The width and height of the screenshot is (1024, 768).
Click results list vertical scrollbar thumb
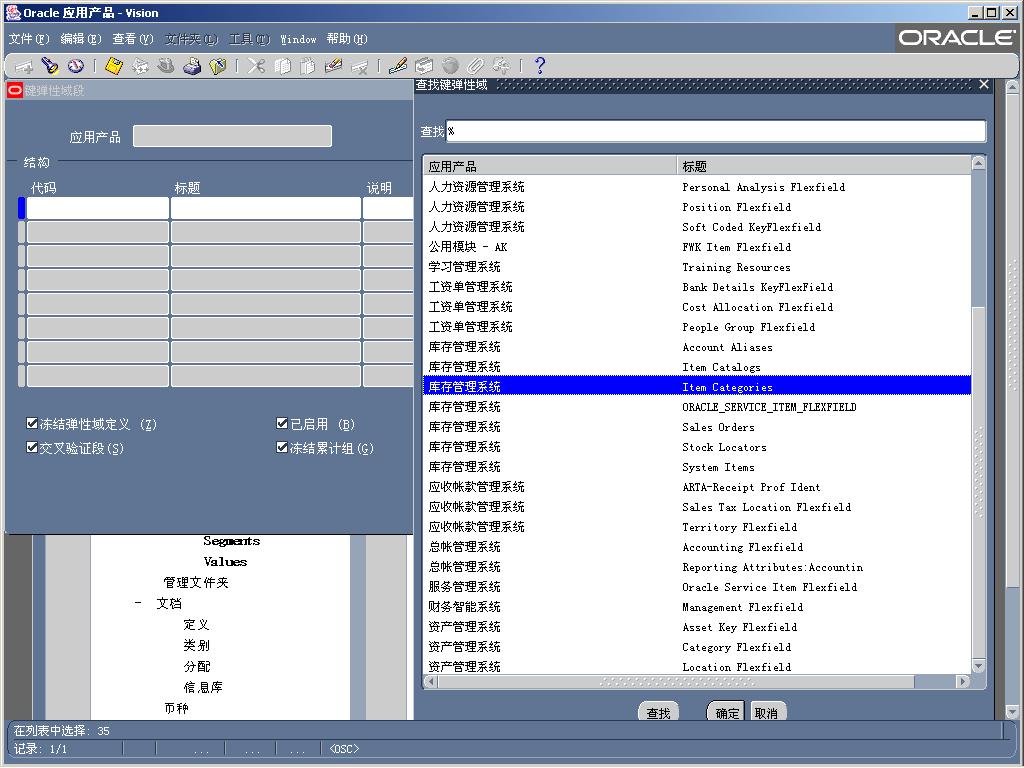[x=978, y=481]
